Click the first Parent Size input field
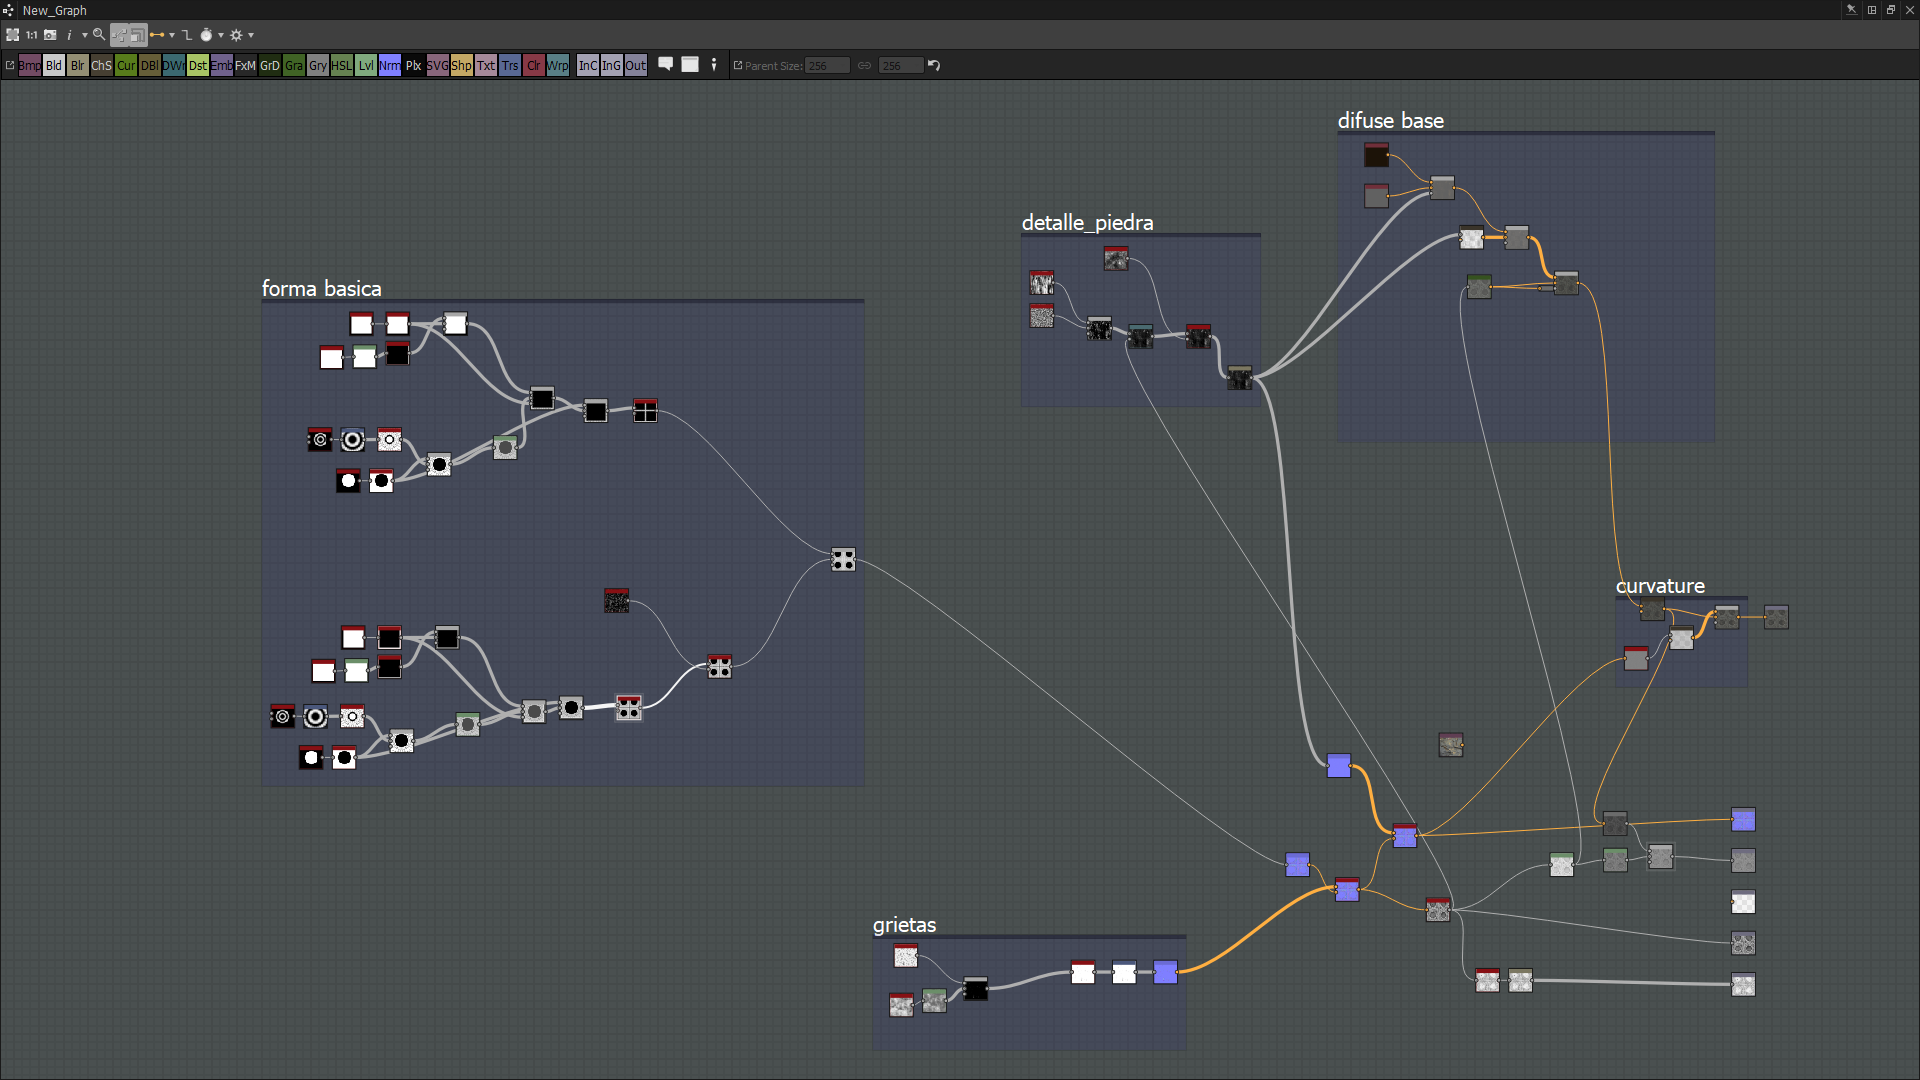Screen dimensions: 1920x1080 pos(828,66)
